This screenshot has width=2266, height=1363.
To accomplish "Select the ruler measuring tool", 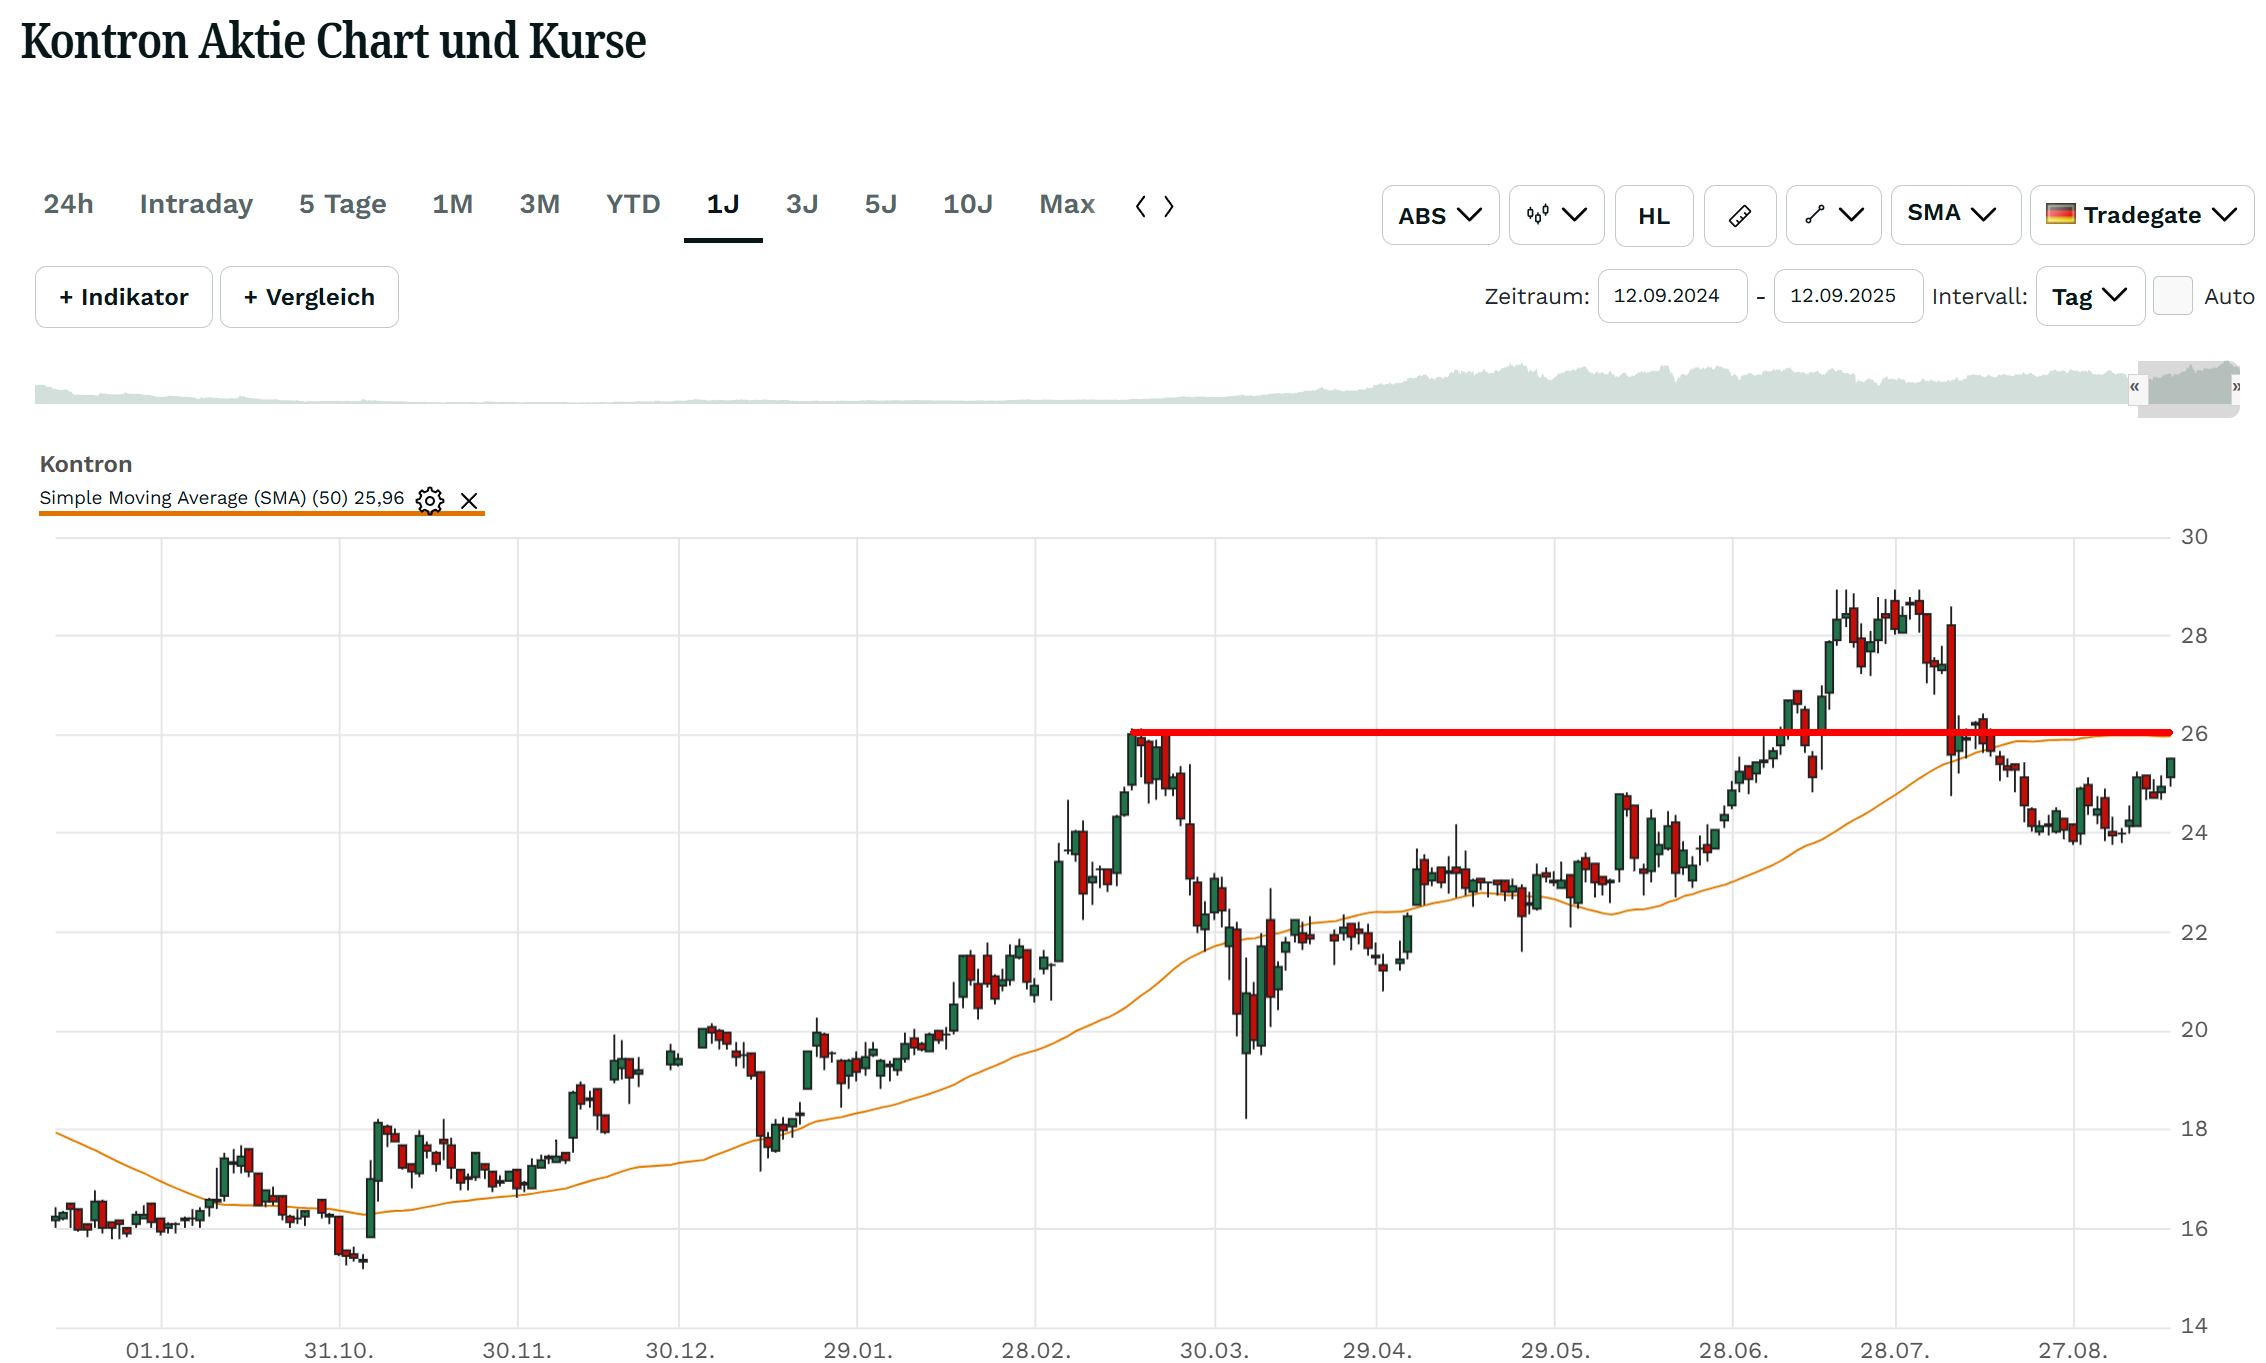I will coord(1740,215).
